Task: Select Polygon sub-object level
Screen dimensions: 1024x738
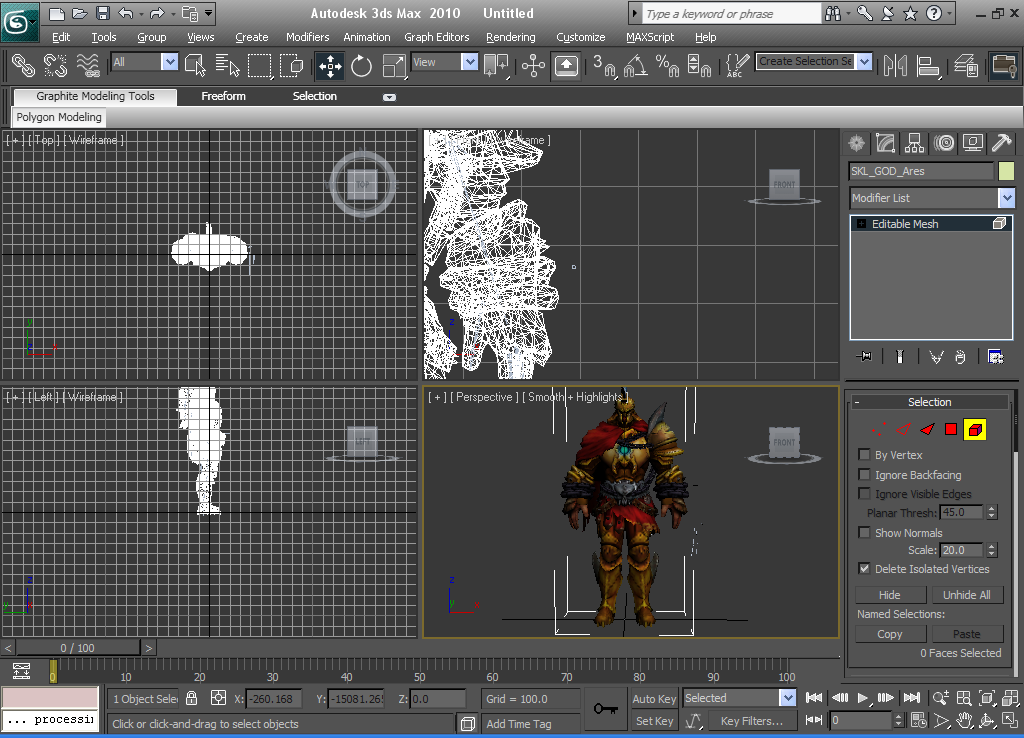Action: click(951, 429)
